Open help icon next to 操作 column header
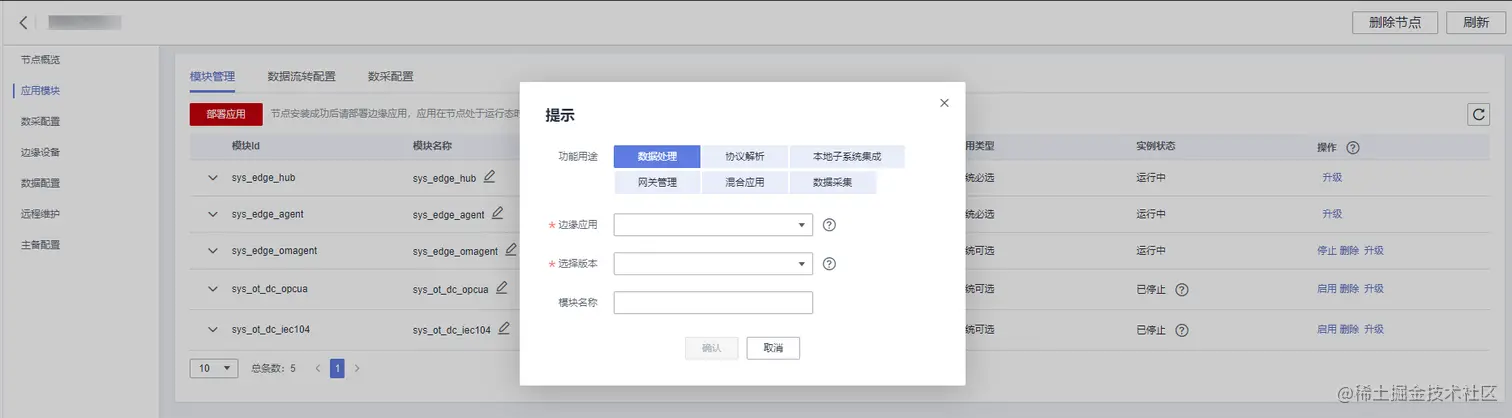1512x418 pixels. tap(1353, 147)
